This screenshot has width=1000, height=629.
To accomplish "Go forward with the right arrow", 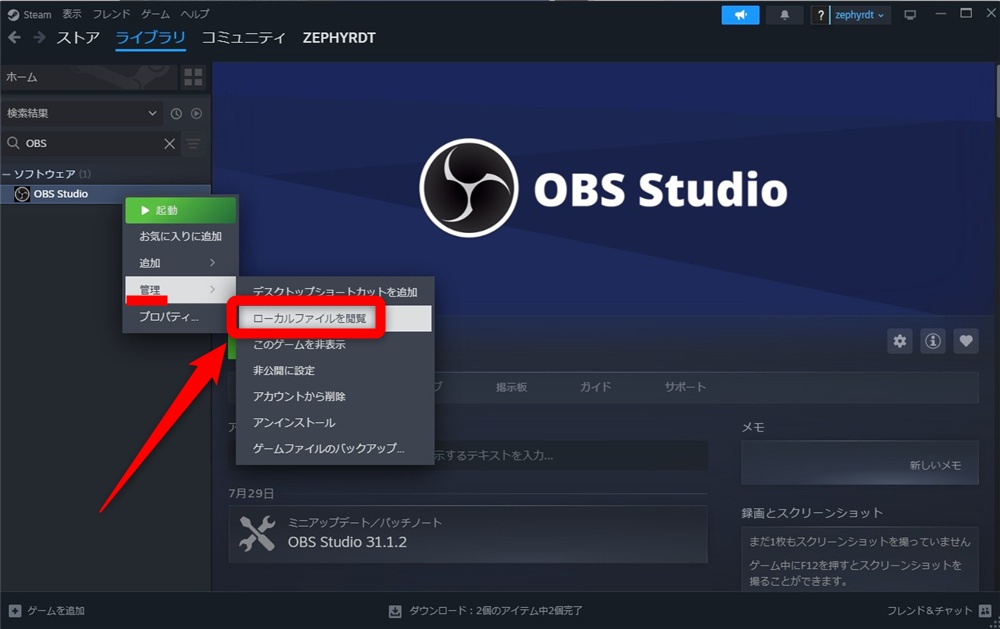I will pyautogui.click(x=40, y=38).
